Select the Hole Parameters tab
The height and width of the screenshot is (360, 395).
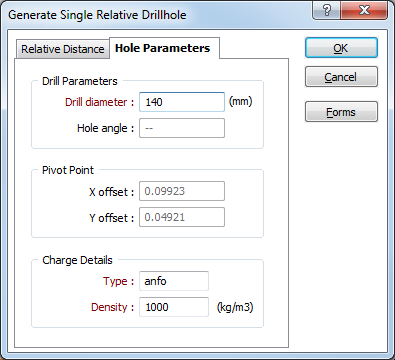click(x=164, y=48)
